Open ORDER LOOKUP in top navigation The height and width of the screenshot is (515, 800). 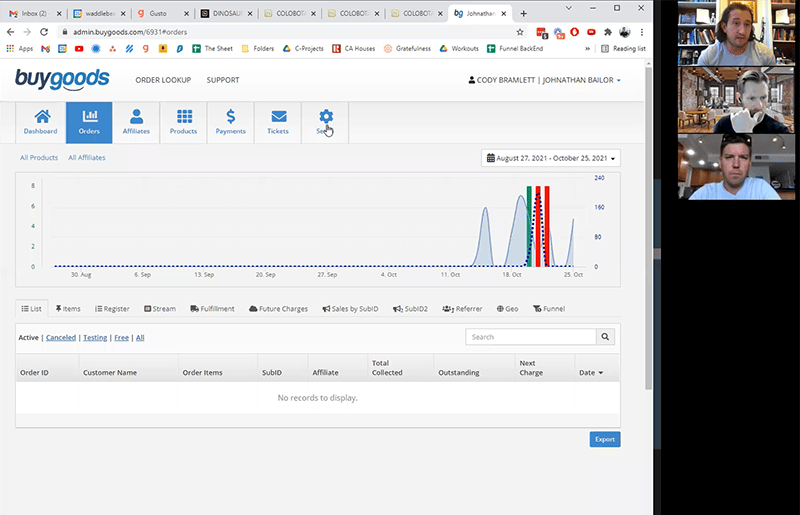[x=163, y=80]
